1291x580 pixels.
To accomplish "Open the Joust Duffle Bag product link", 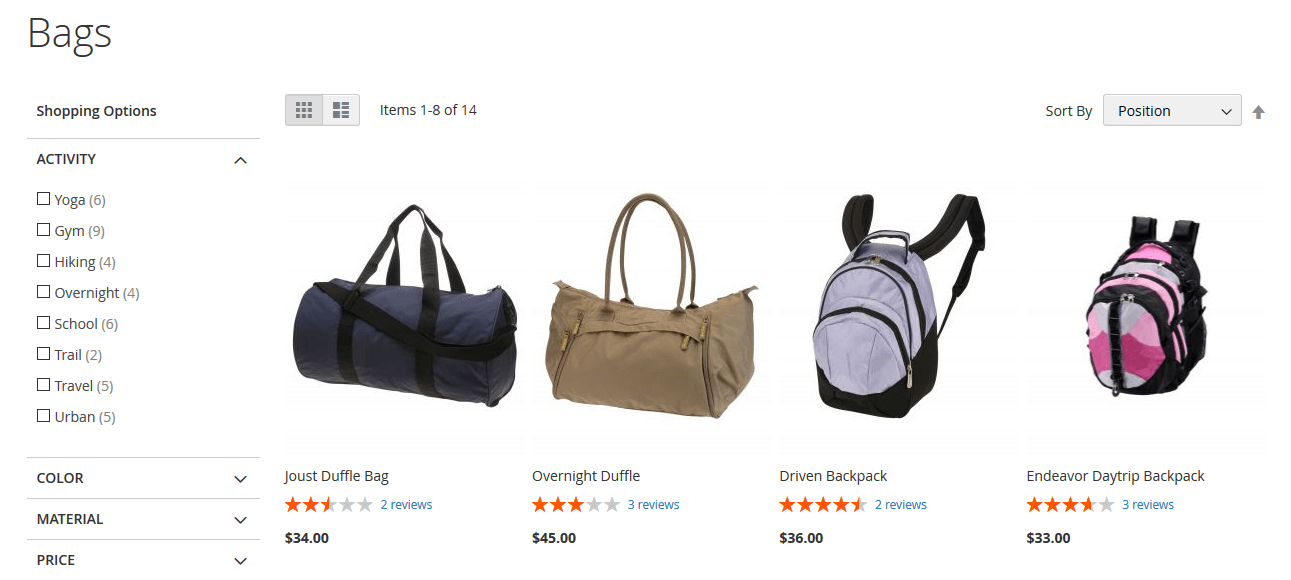I will tap(337, 476).
